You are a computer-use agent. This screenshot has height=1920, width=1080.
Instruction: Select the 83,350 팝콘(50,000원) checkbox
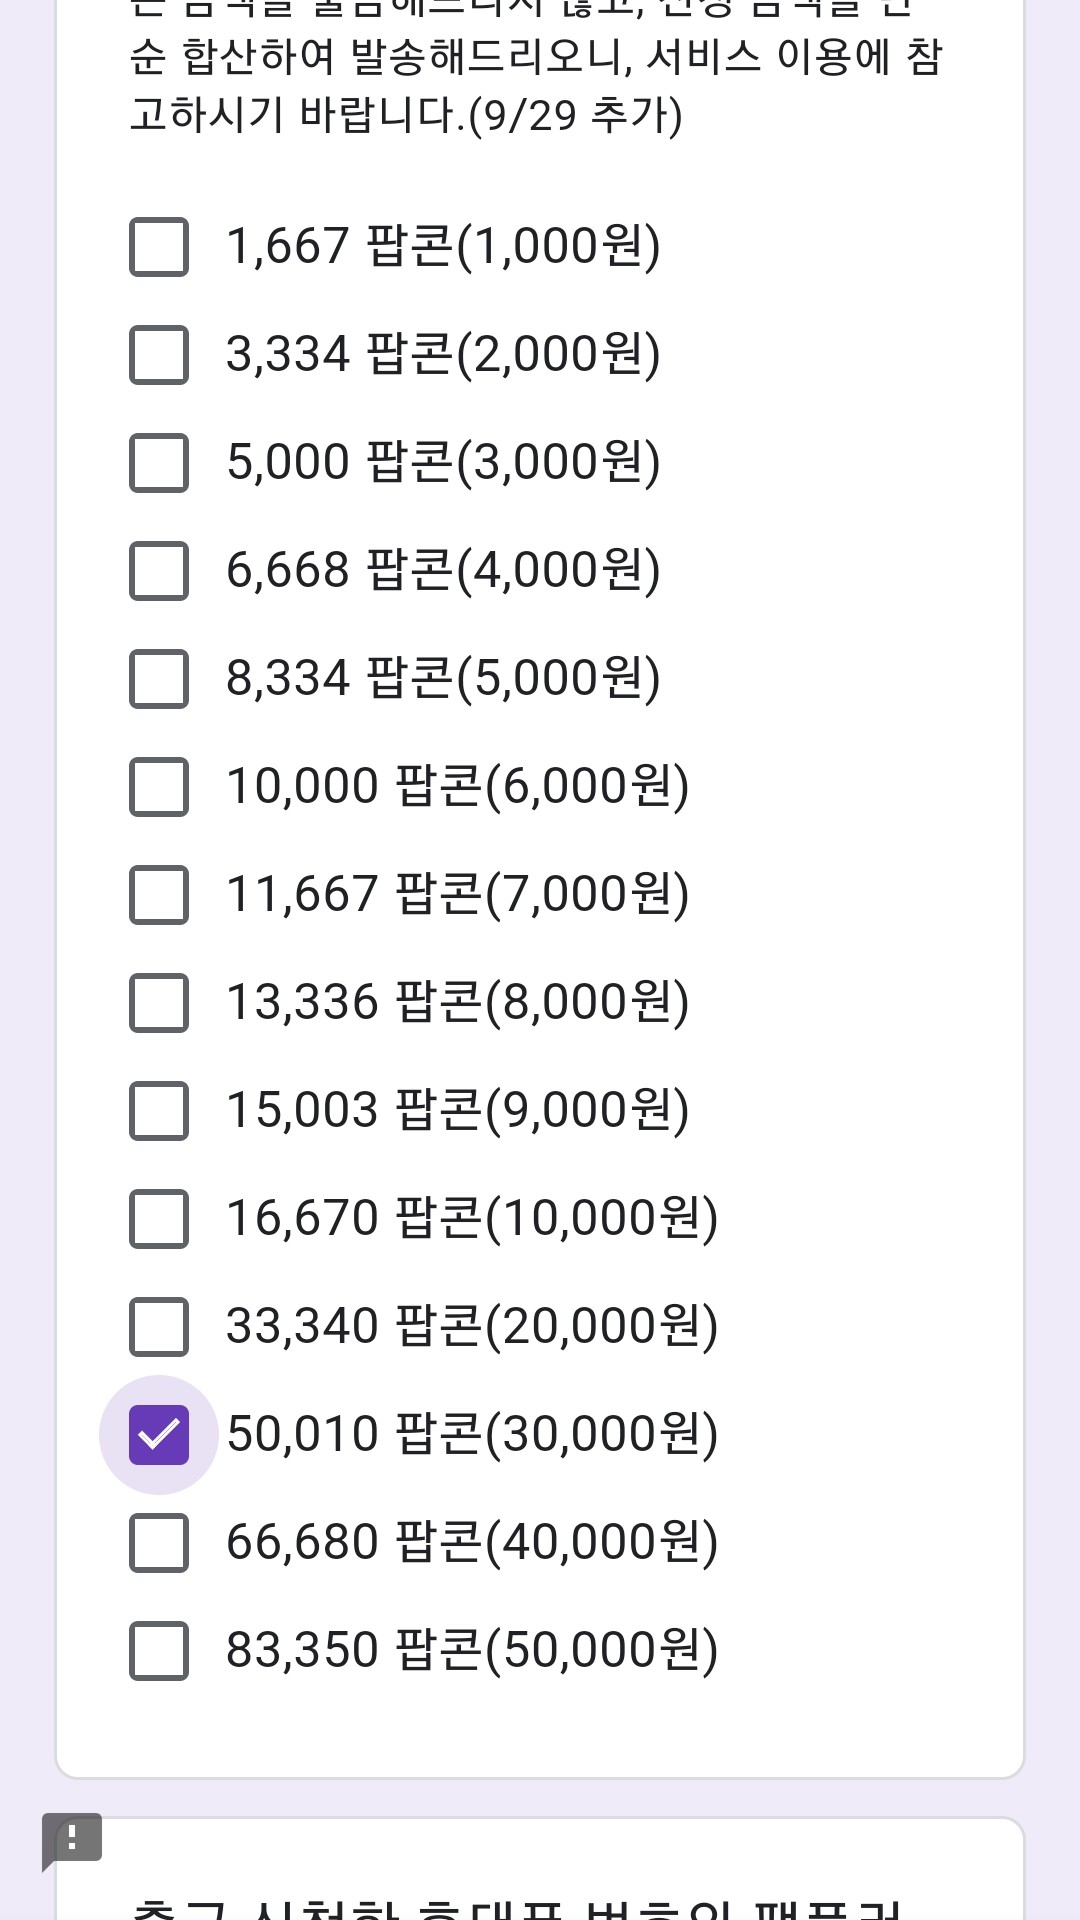point(159,1650)
